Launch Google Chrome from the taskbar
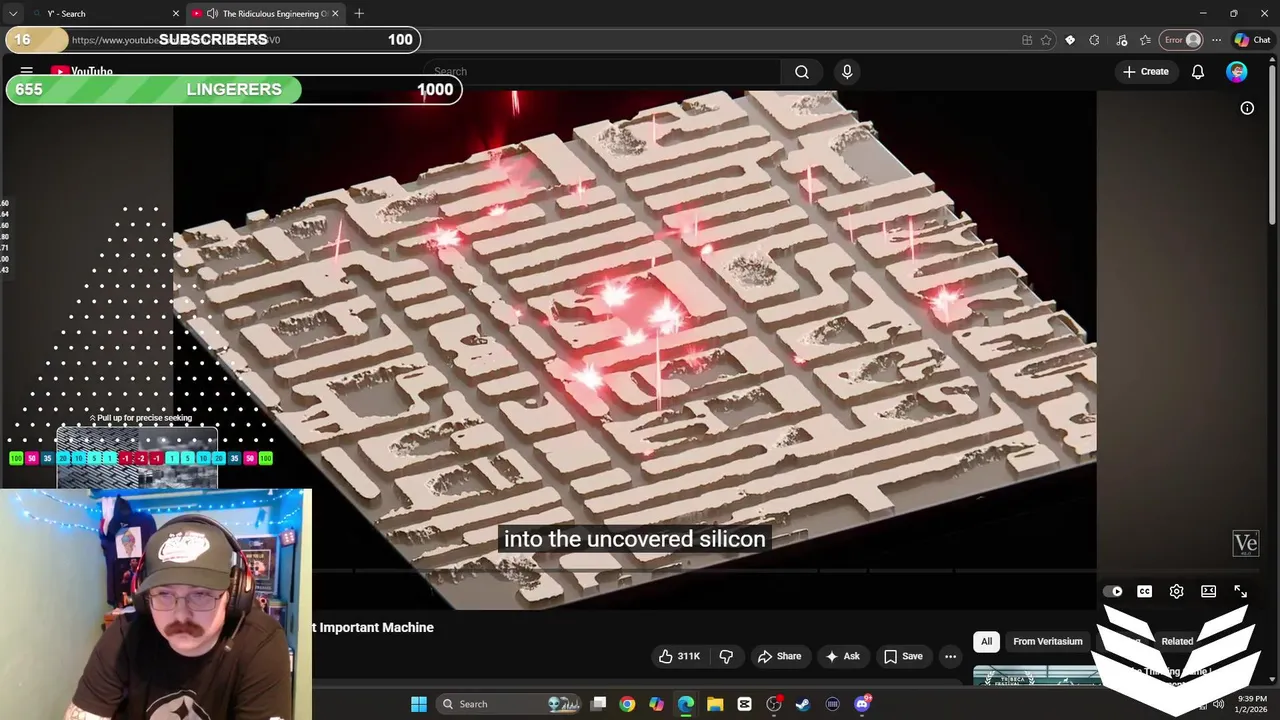The height and width of the screenshot is (720, 1280). pyautogui.click(x=627, y=704)
